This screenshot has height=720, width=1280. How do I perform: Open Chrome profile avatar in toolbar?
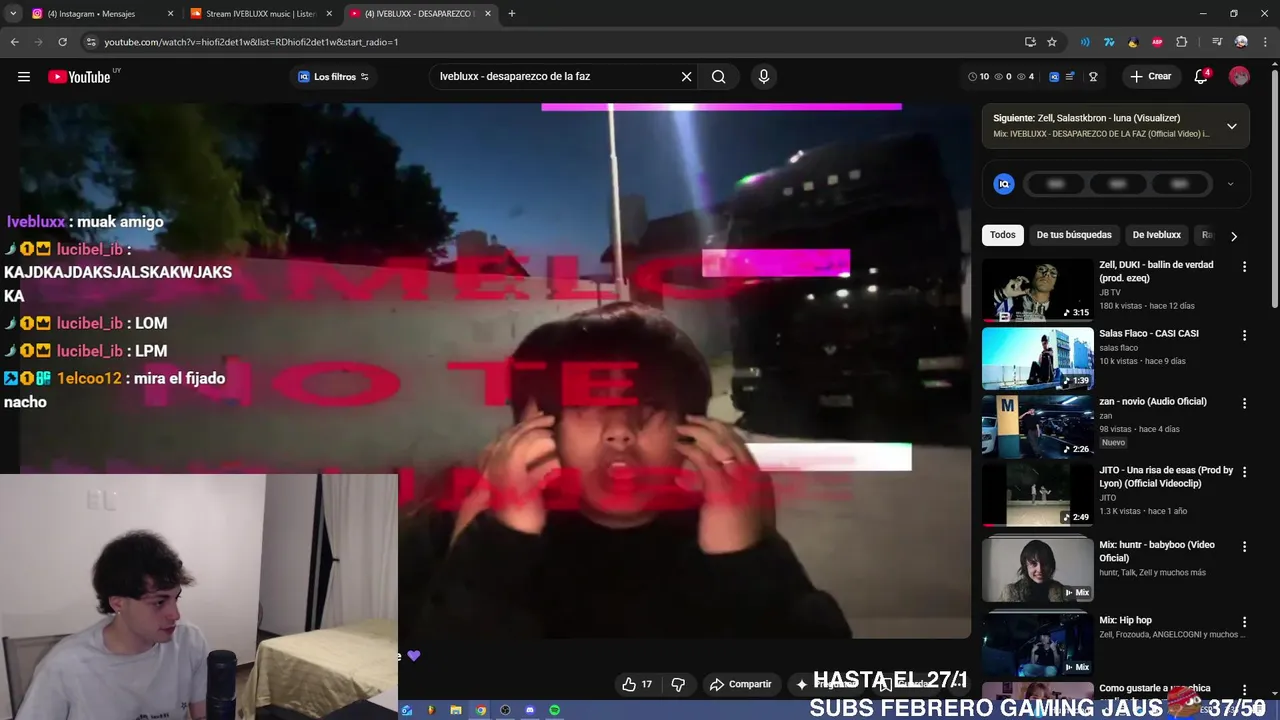click(x=1241, y=42)
